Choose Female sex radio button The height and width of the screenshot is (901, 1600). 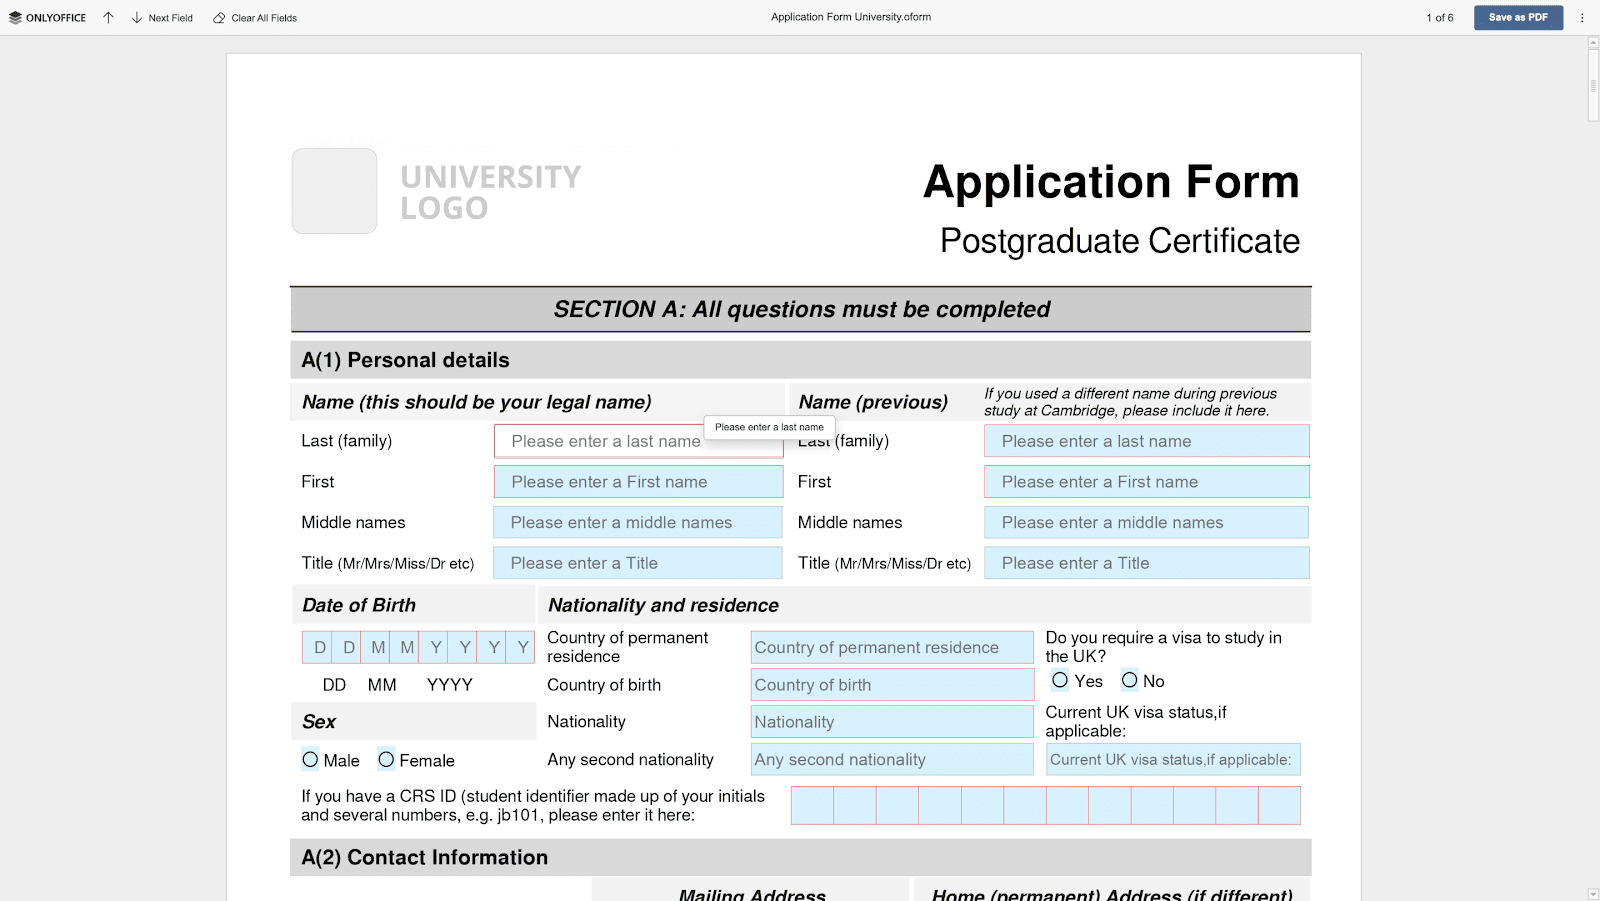[386, 760]
